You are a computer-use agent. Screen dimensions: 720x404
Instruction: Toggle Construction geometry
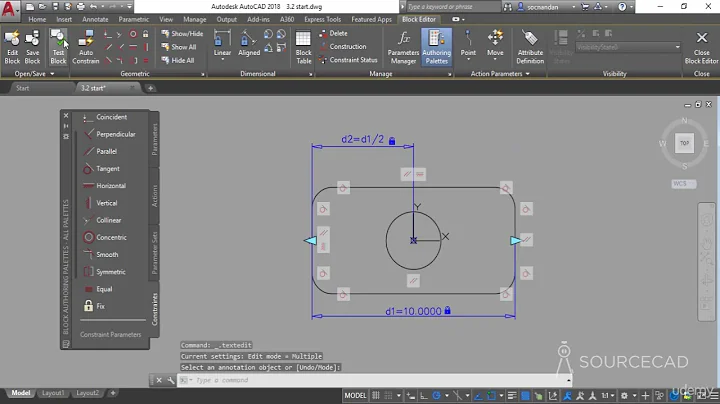click(343, 46)
